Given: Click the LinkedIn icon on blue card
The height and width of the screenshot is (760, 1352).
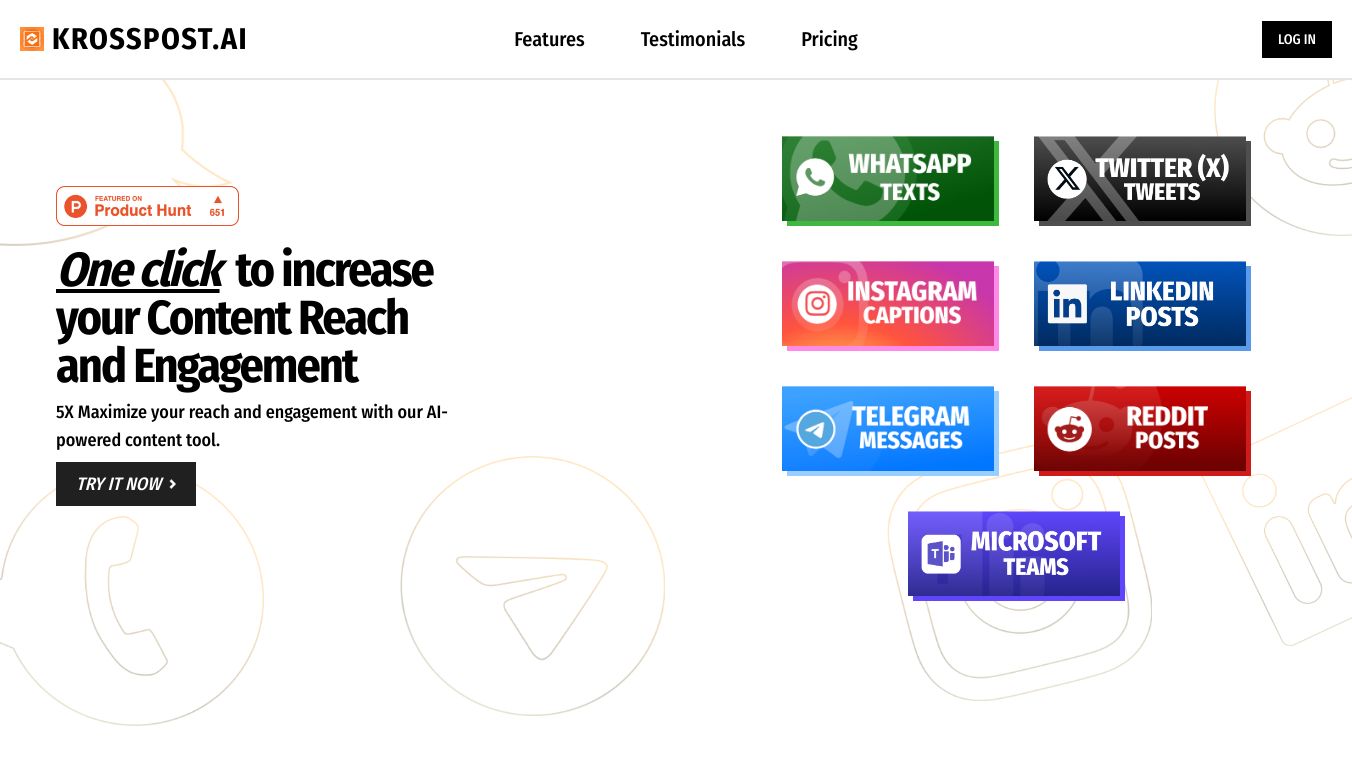Looking at the screenshot, I should coord(1067,304).
